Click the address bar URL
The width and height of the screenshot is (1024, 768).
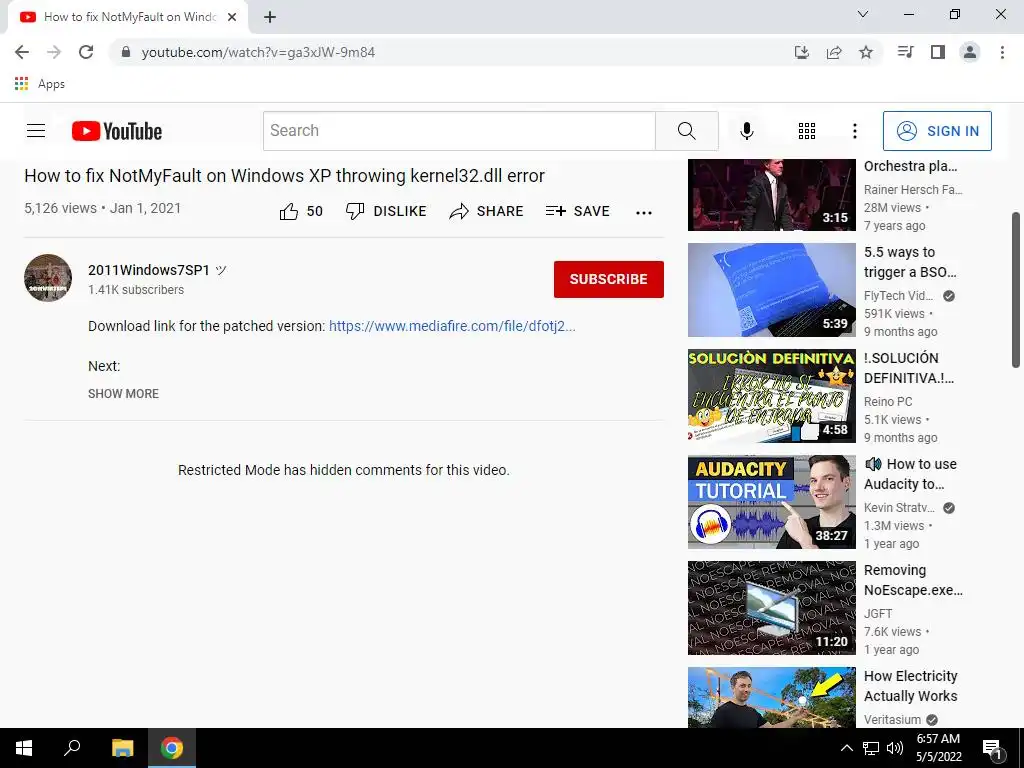[258, 52]
